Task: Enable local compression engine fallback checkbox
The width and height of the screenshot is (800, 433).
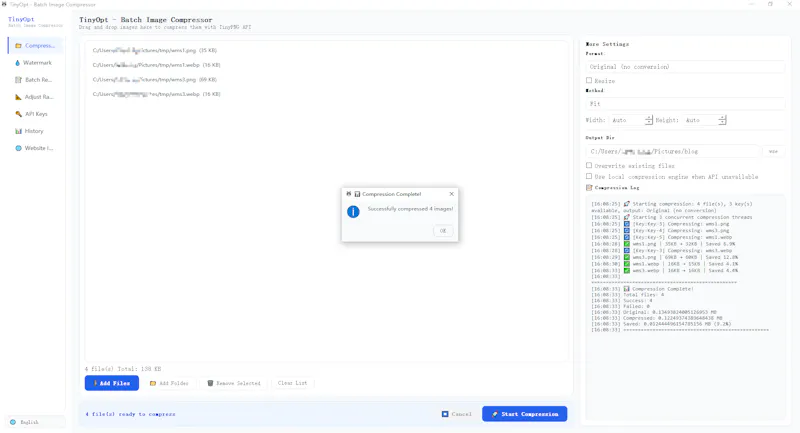Action: (x=589, y=176)
